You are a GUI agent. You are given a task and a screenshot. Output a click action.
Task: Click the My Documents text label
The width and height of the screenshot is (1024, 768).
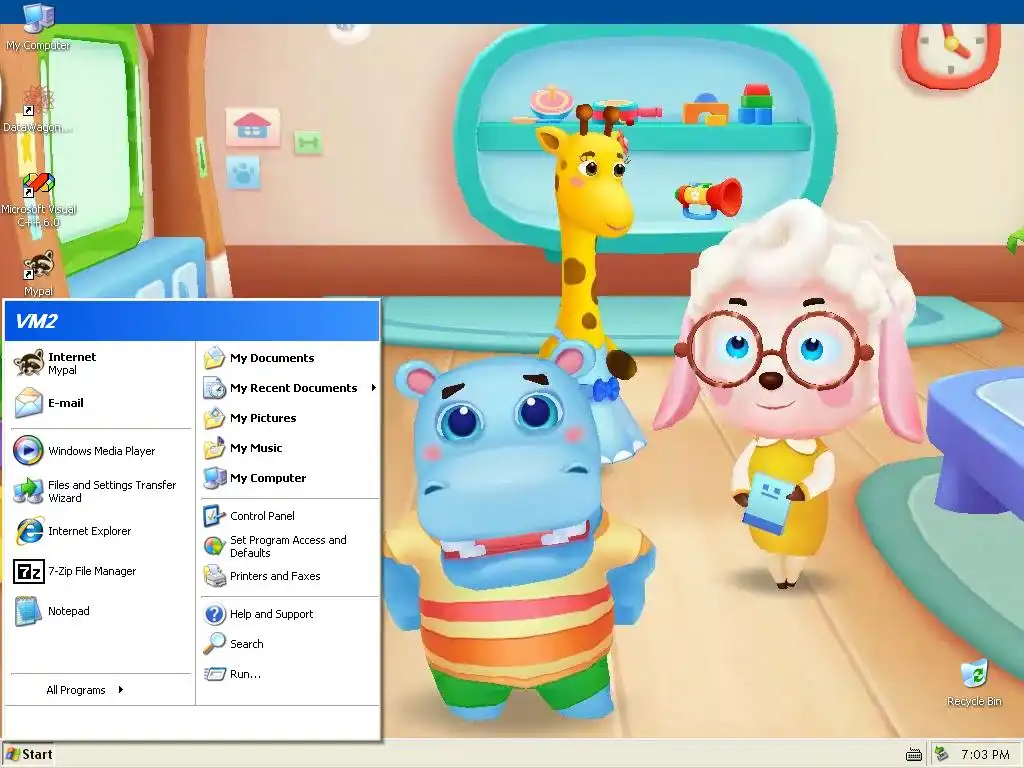(x=272, y=358)
